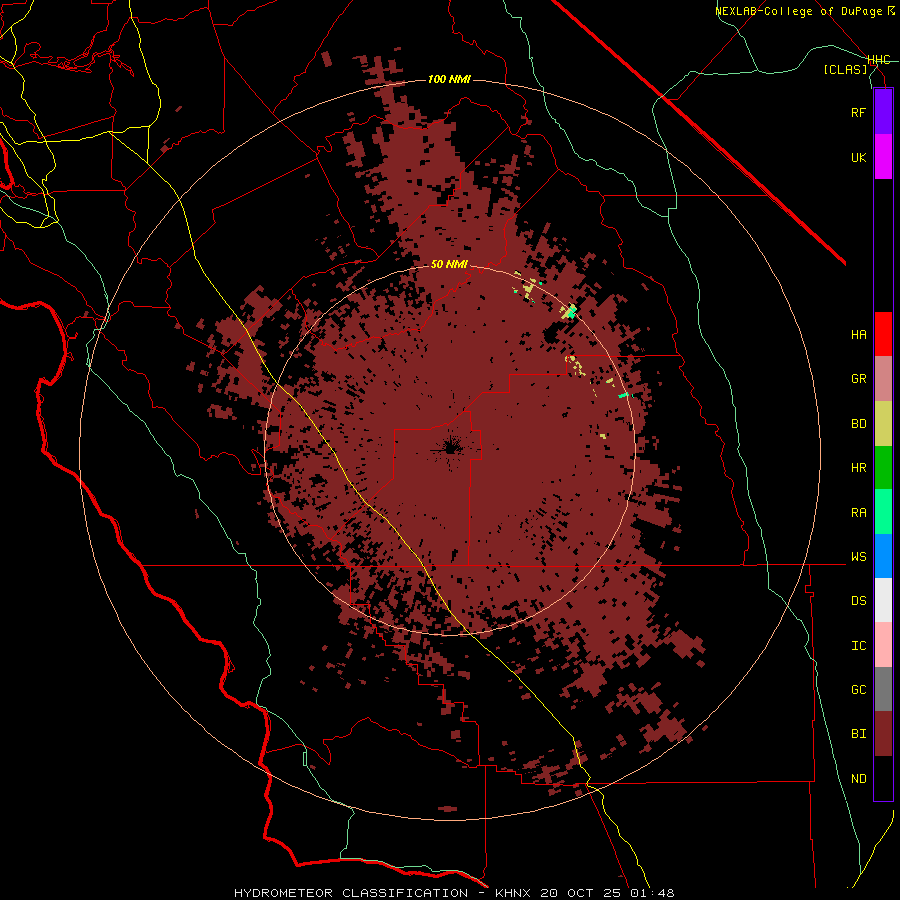Select the GC gray legend swatch
The height and width of the screenshot is (900, 900).
(x=883, y=689)
